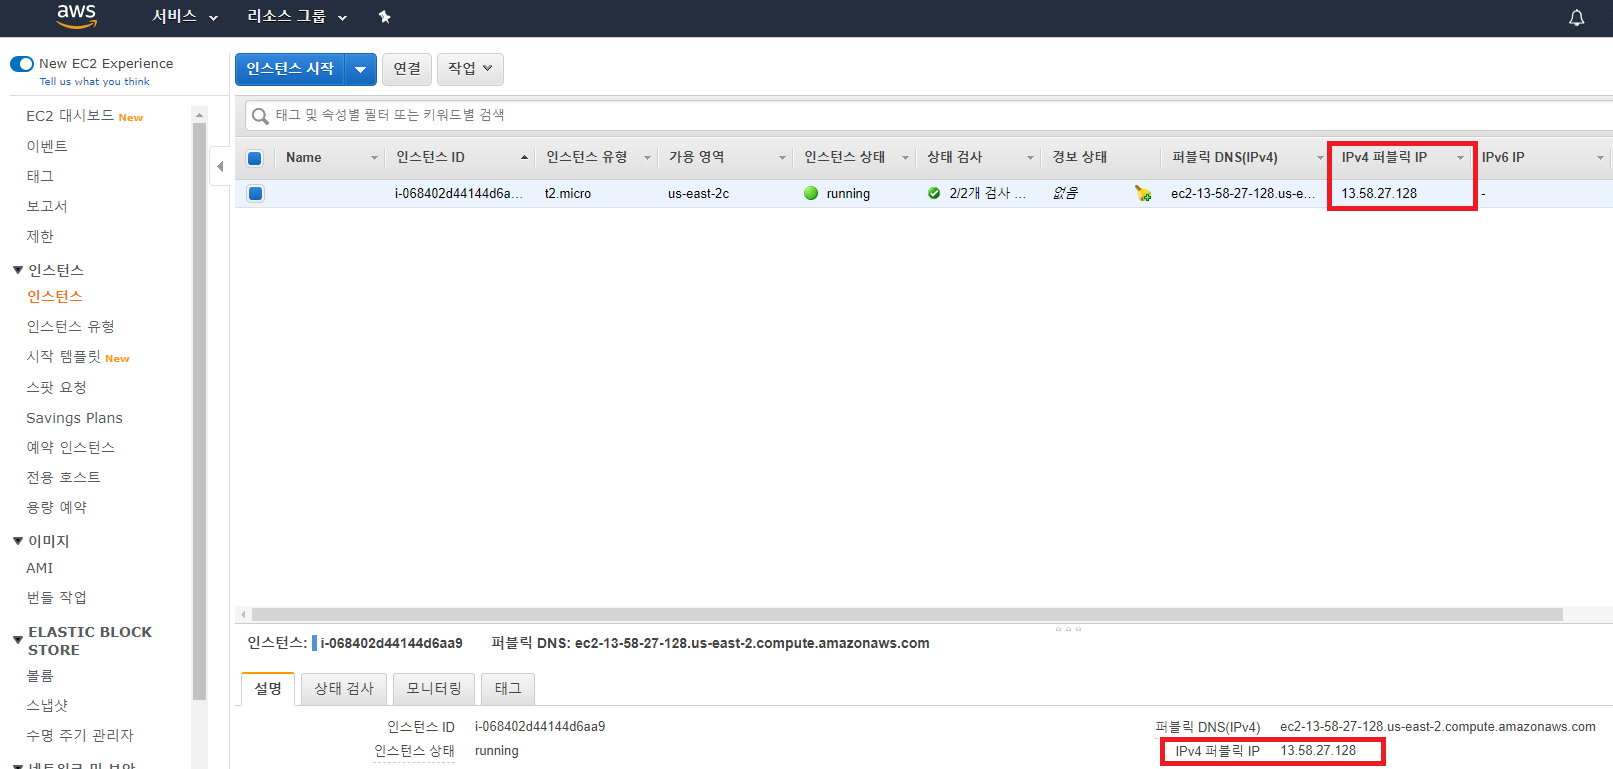Open the 인스턴스 시작 split-button dropdown arrow
The image size is (1613, 769).
point(360,69)
